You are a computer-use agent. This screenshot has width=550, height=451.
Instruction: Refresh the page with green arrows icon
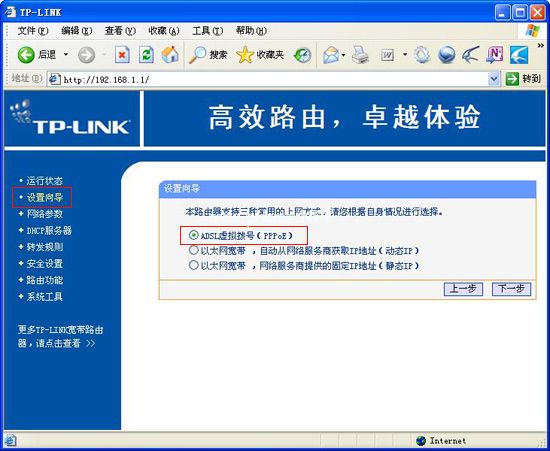[x=146, y=55]
